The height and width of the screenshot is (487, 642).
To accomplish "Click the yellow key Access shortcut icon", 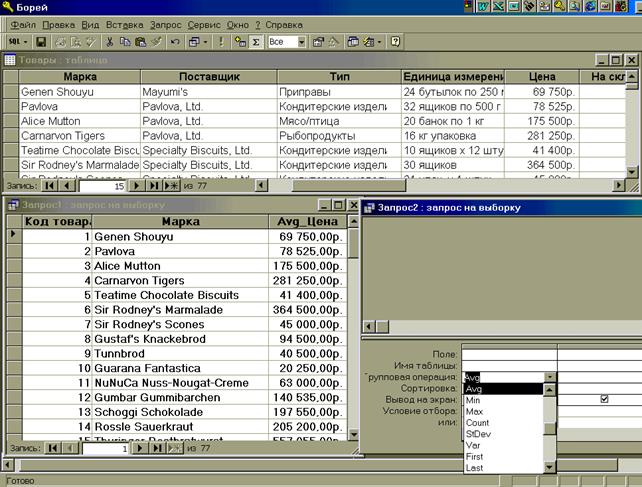I will 560,6.
